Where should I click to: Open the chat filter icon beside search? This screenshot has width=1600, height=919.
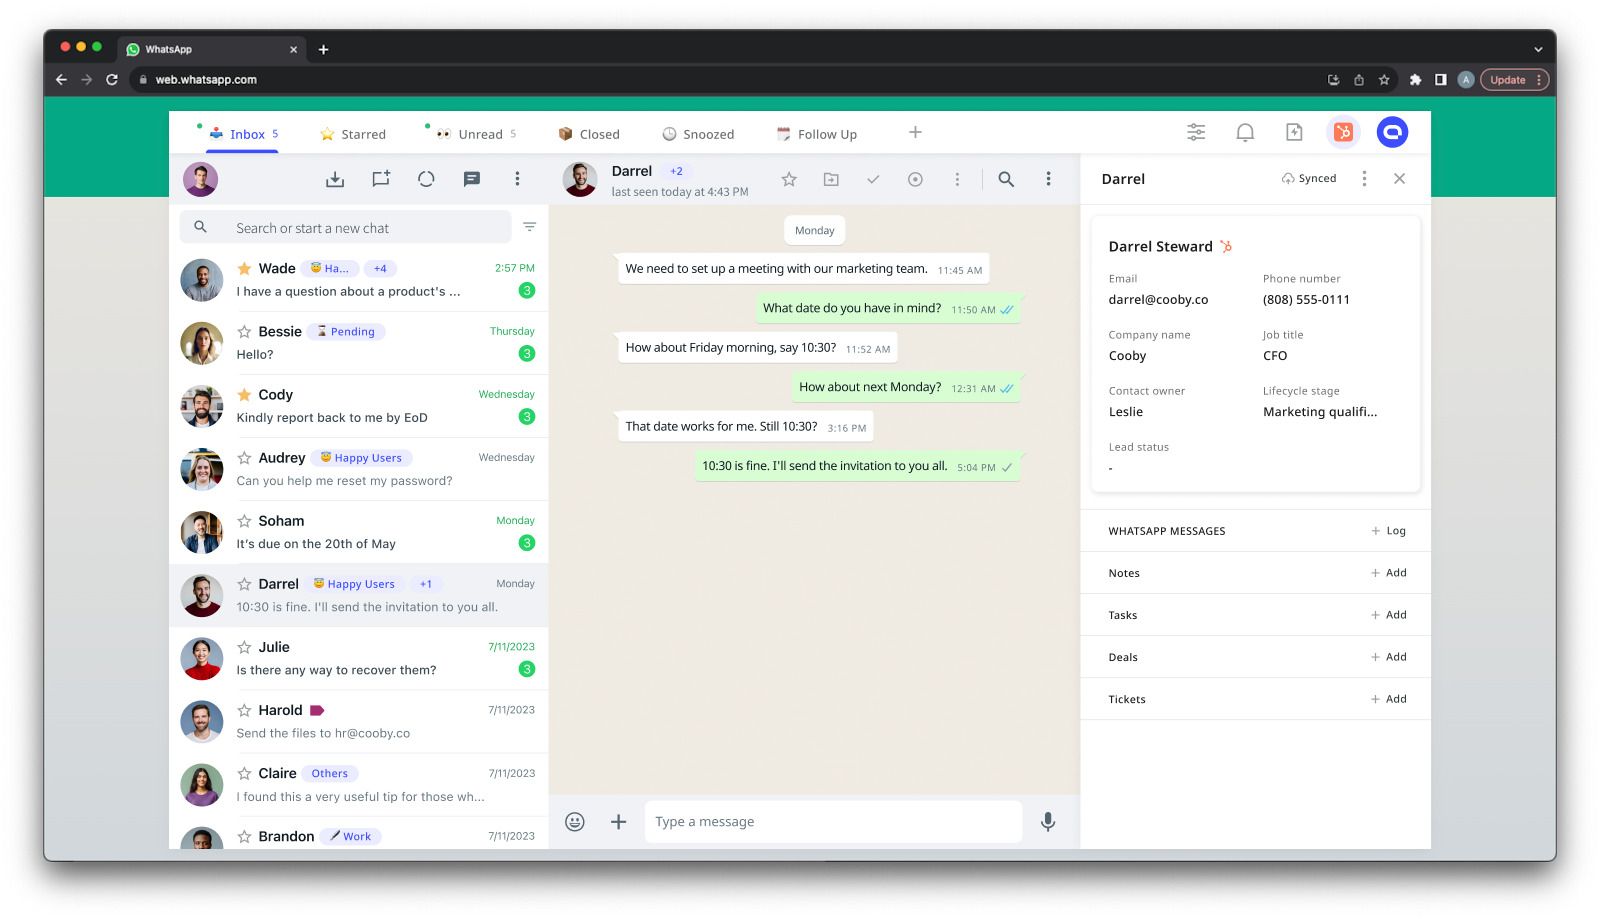click(530, 227)
